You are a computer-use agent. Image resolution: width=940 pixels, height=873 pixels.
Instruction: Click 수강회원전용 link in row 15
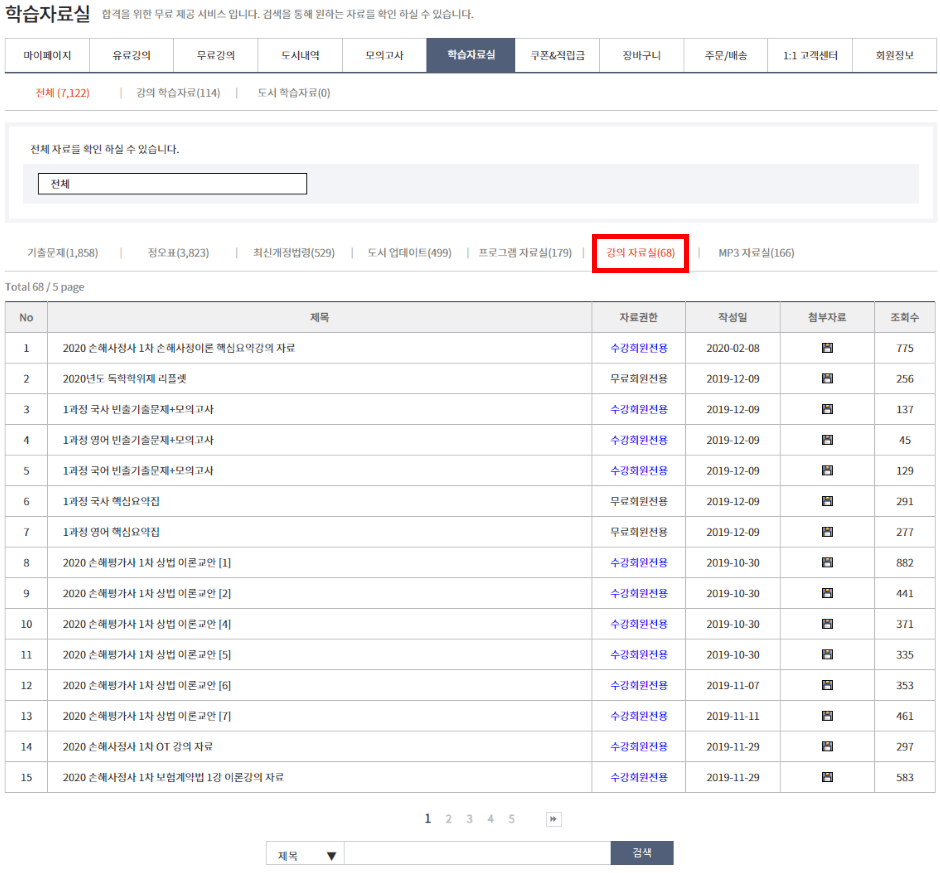[639, 777]
